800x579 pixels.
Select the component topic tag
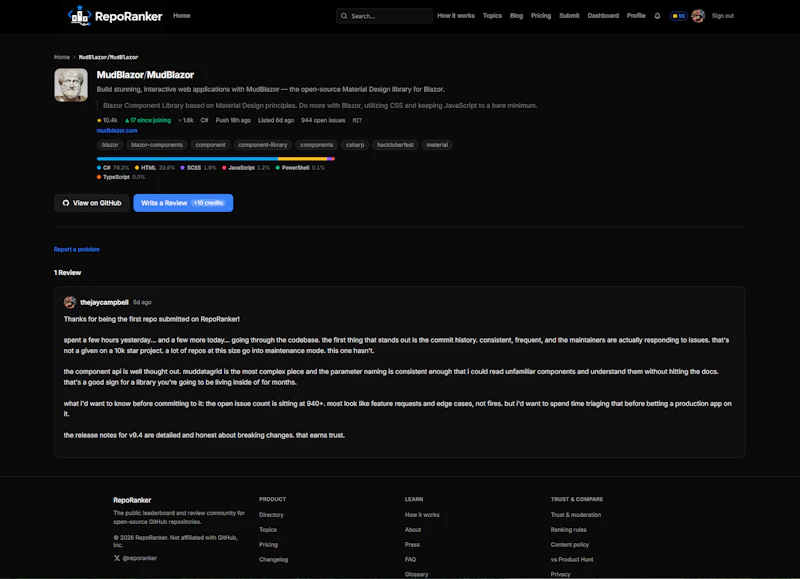(210, 145)
